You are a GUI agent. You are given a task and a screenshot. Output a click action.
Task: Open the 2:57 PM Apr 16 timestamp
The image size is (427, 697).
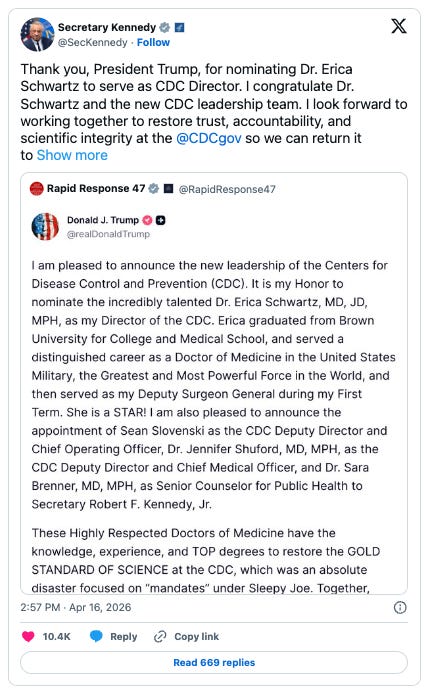[76, 607]
